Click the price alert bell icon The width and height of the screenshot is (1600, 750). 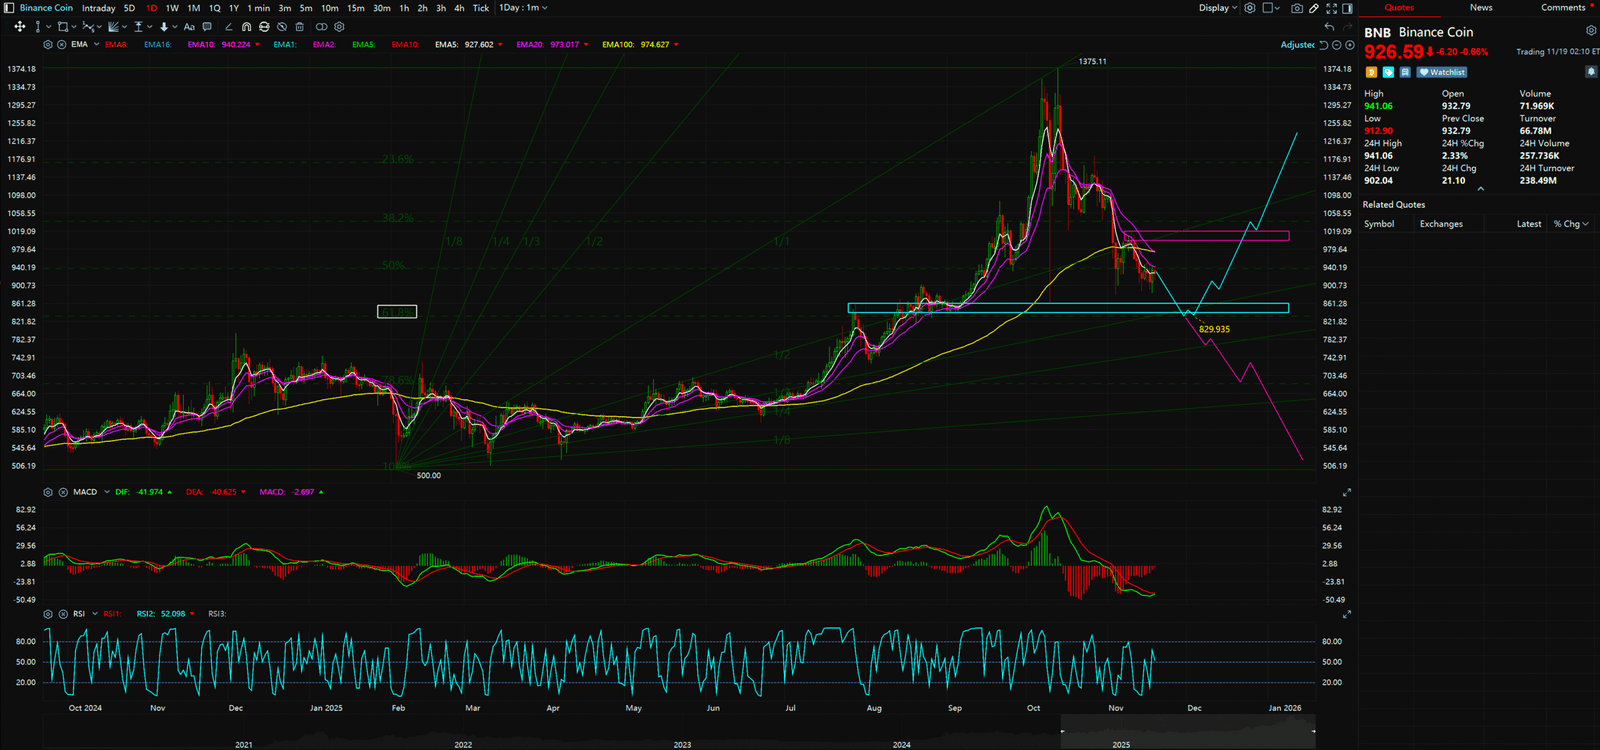point(1591,72)
